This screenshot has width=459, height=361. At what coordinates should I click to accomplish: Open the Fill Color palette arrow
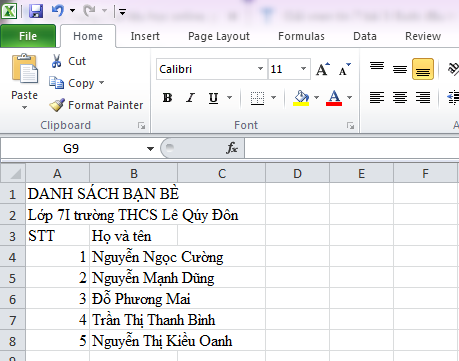tap(317, 98)
